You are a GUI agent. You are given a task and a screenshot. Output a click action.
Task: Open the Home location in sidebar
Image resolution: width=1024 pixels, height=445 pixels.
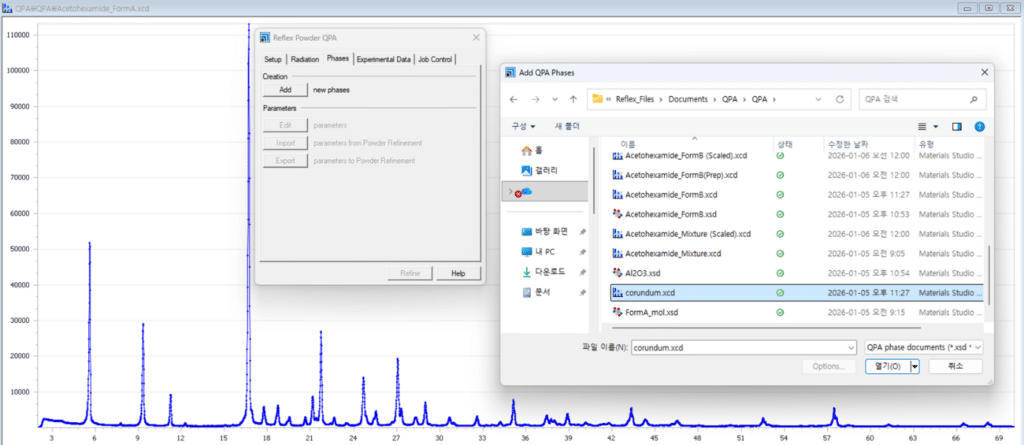532,150
